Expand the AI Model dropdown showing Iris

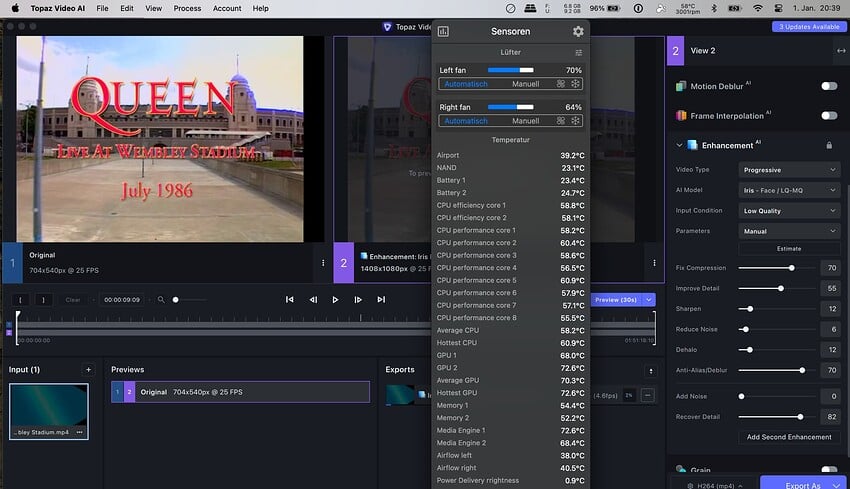click(x=789, y=190)
